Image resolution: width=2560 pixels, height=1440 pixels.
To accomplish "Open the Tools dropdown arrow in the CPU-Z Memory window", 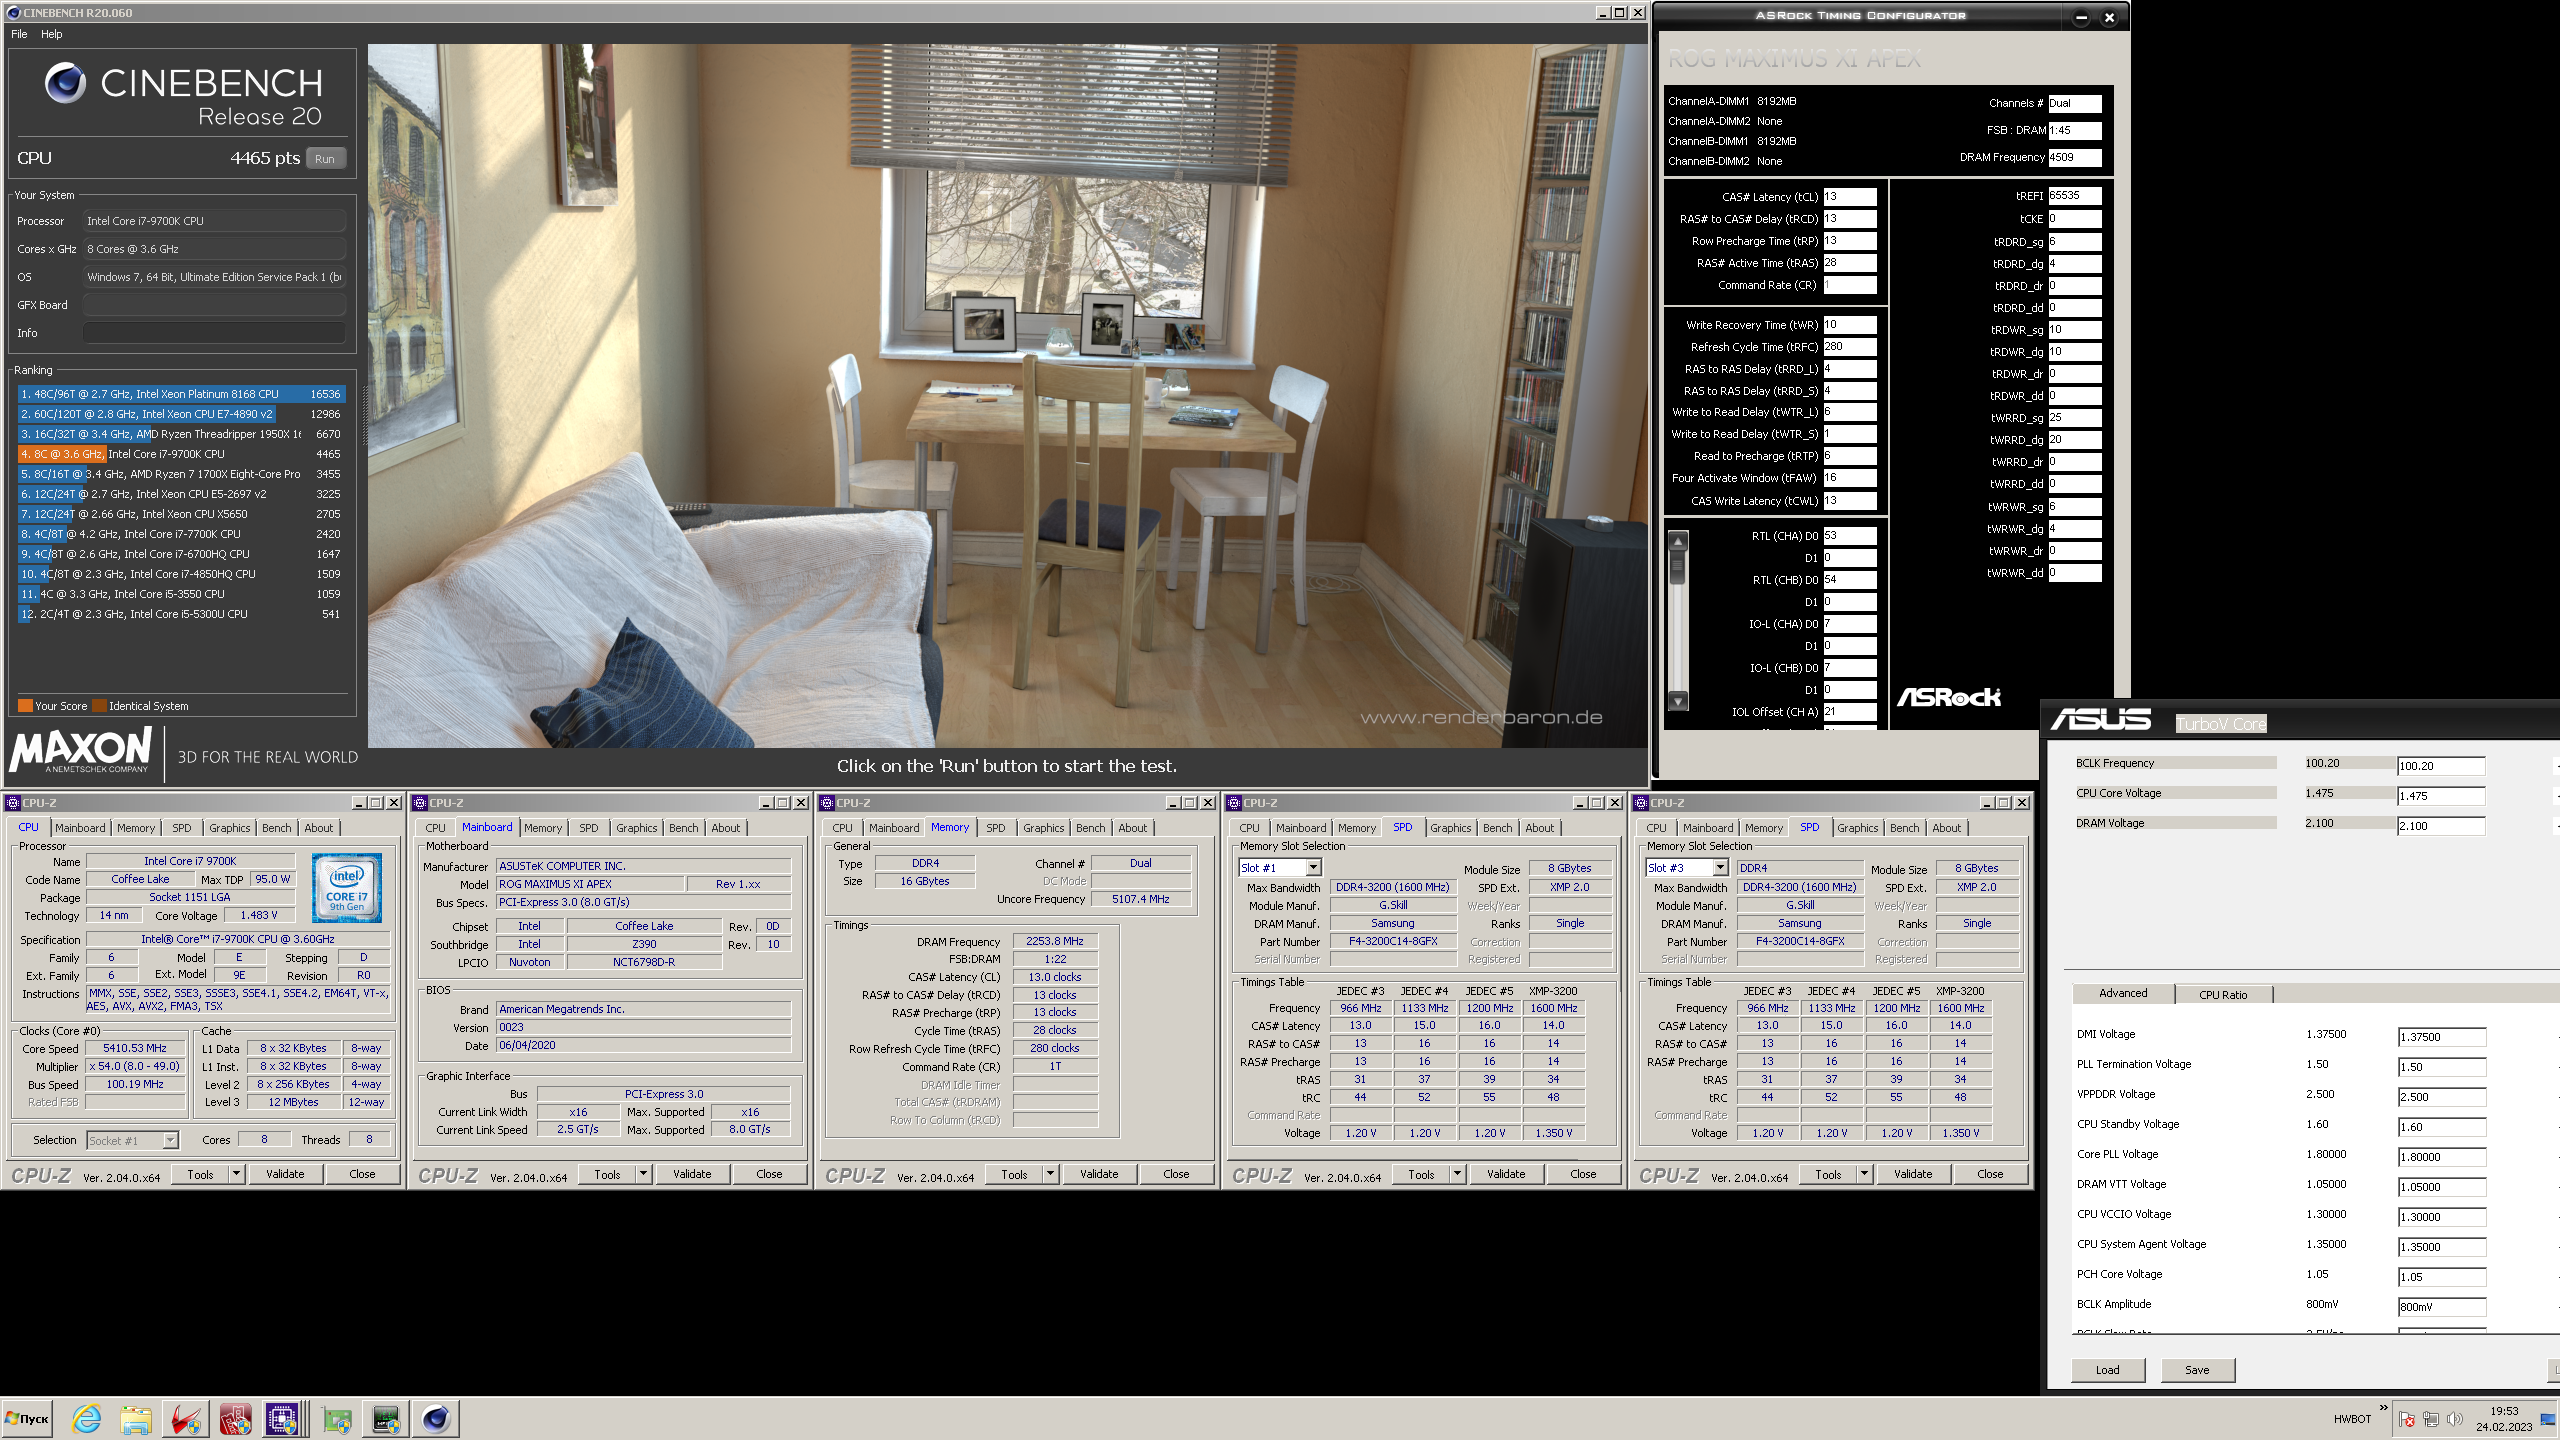I will click(x=1051, y=1173).
